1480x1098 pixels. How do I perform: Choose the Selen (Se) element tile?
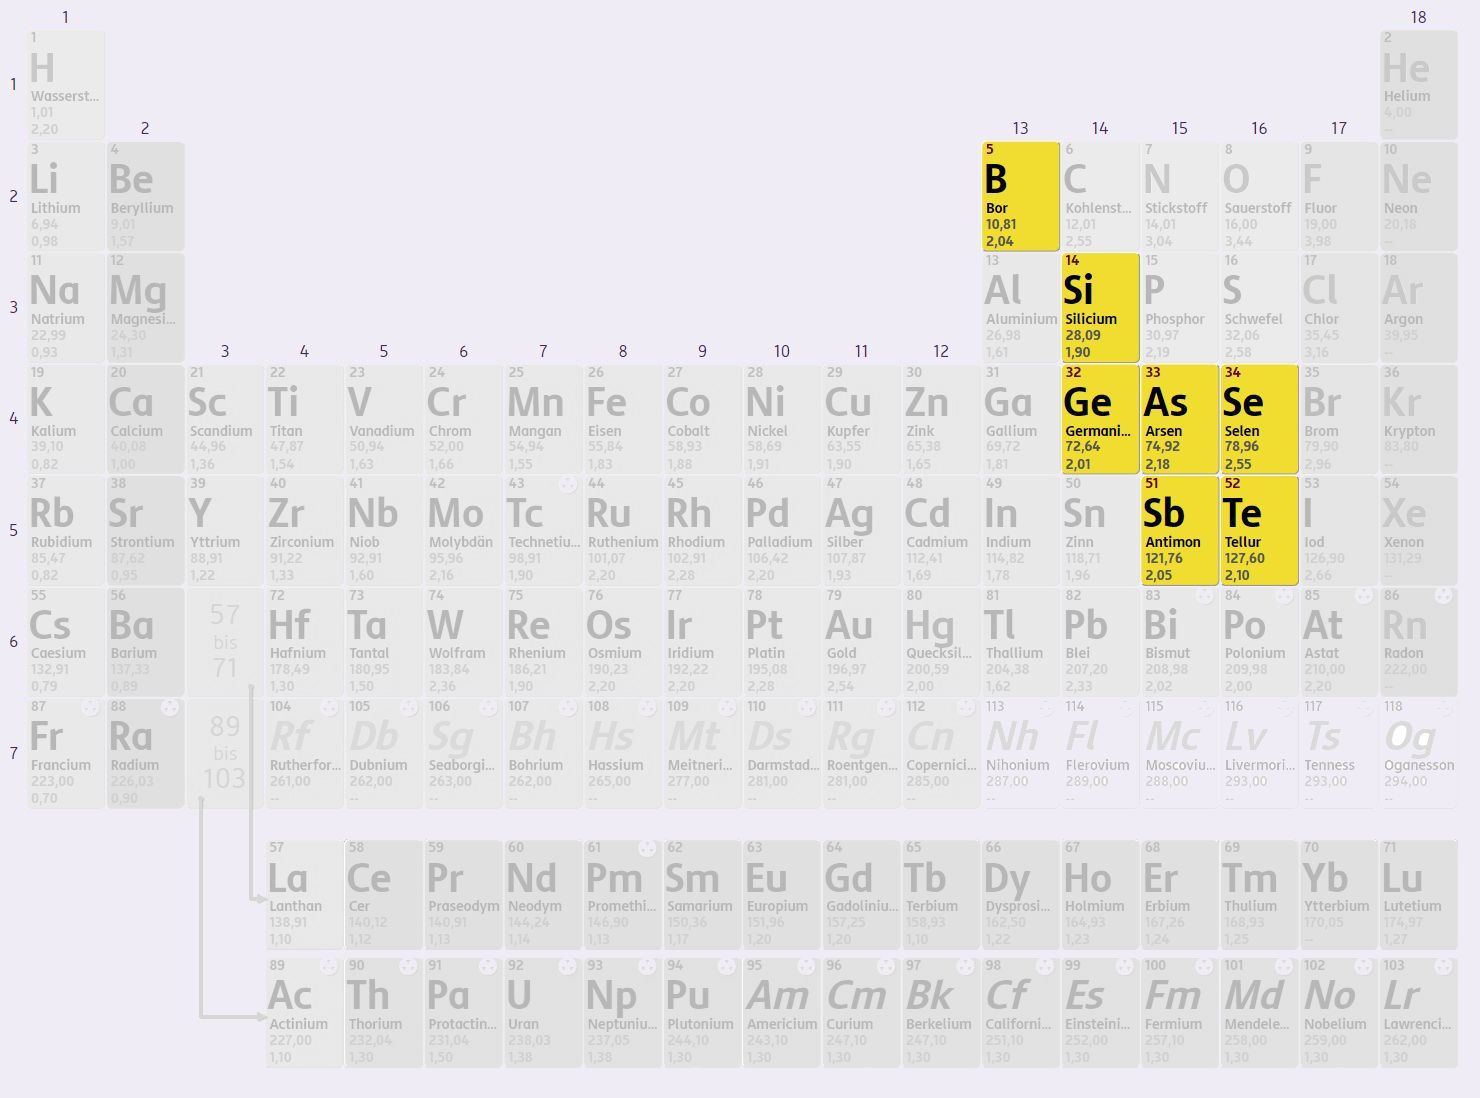1260,419
